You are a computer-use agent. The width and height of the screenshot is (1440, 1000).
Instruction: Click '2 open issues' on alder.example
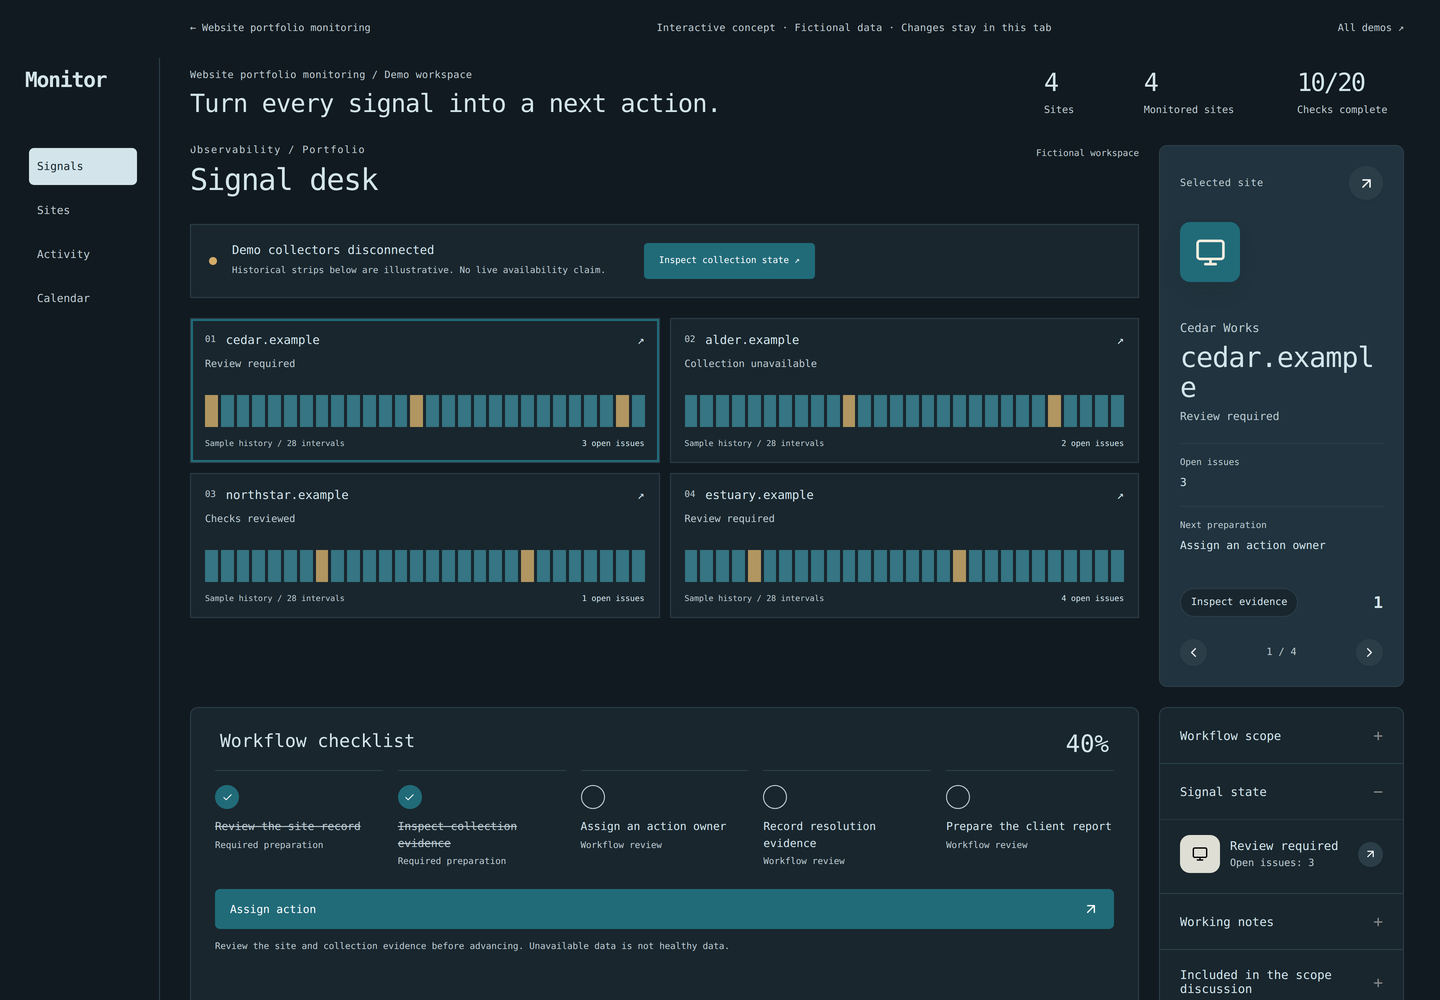coord(1092,443)
